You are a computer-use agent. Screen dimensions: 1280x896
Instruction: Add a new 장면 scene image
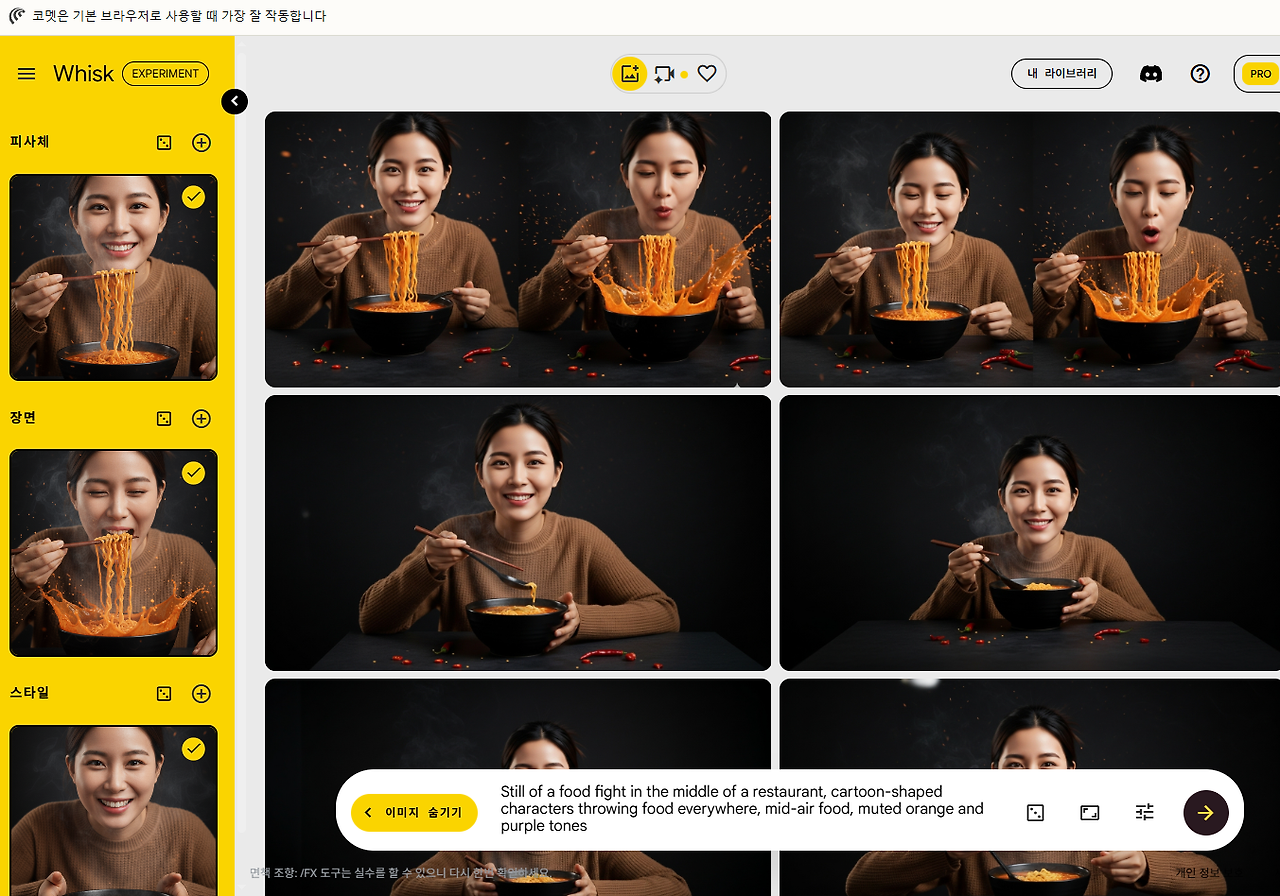click(x=201, y=419)
